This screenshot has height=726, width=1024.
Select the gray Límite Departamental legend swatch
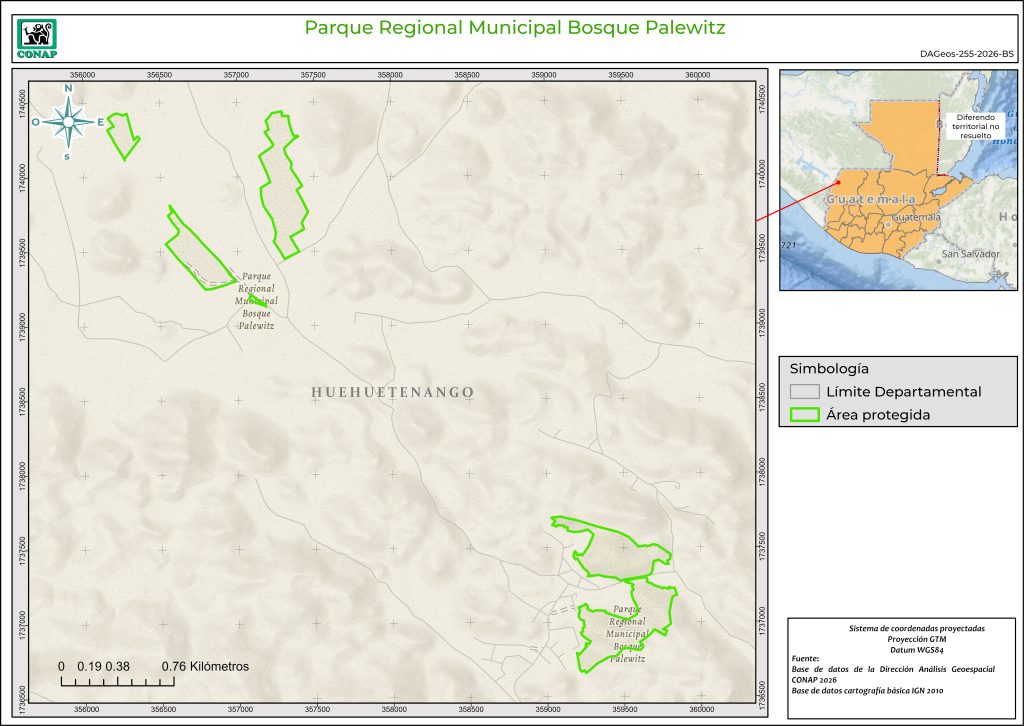pyautogui.click(x=804, y=391)
